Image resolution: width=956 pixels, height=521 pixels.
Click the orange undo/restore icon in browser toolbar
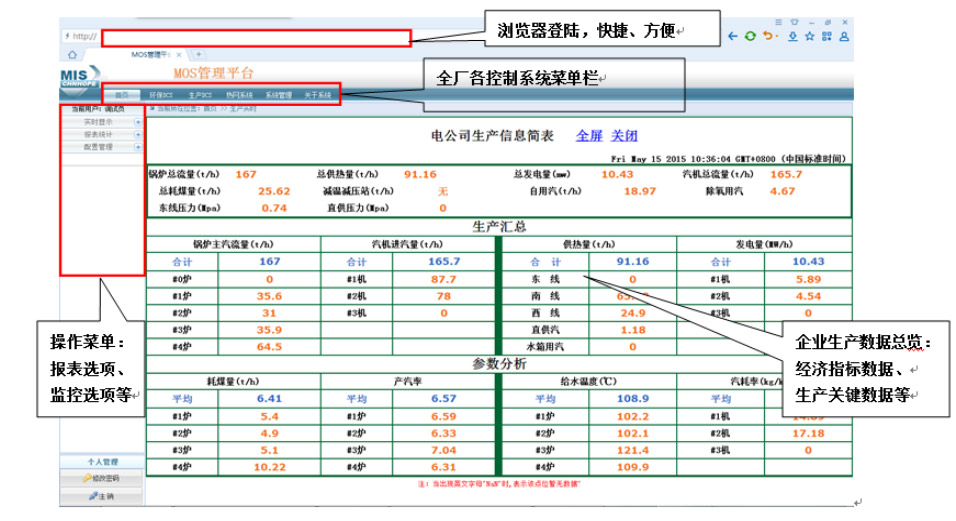coord(767,36)
